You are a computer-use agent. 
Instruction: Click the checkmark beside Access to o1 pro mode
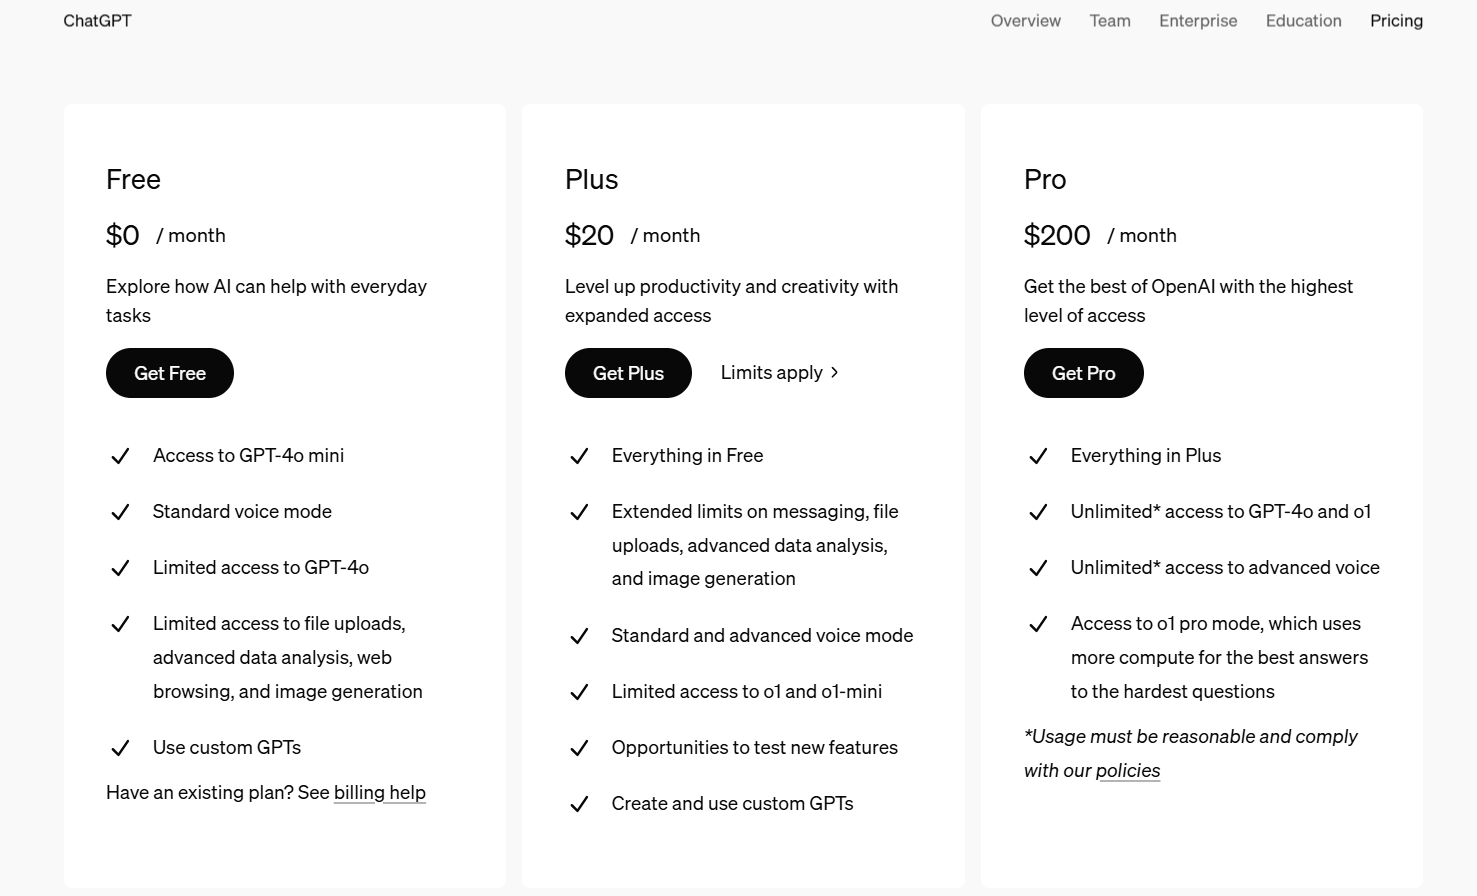pyautogui.click(x=1038, y=624)
